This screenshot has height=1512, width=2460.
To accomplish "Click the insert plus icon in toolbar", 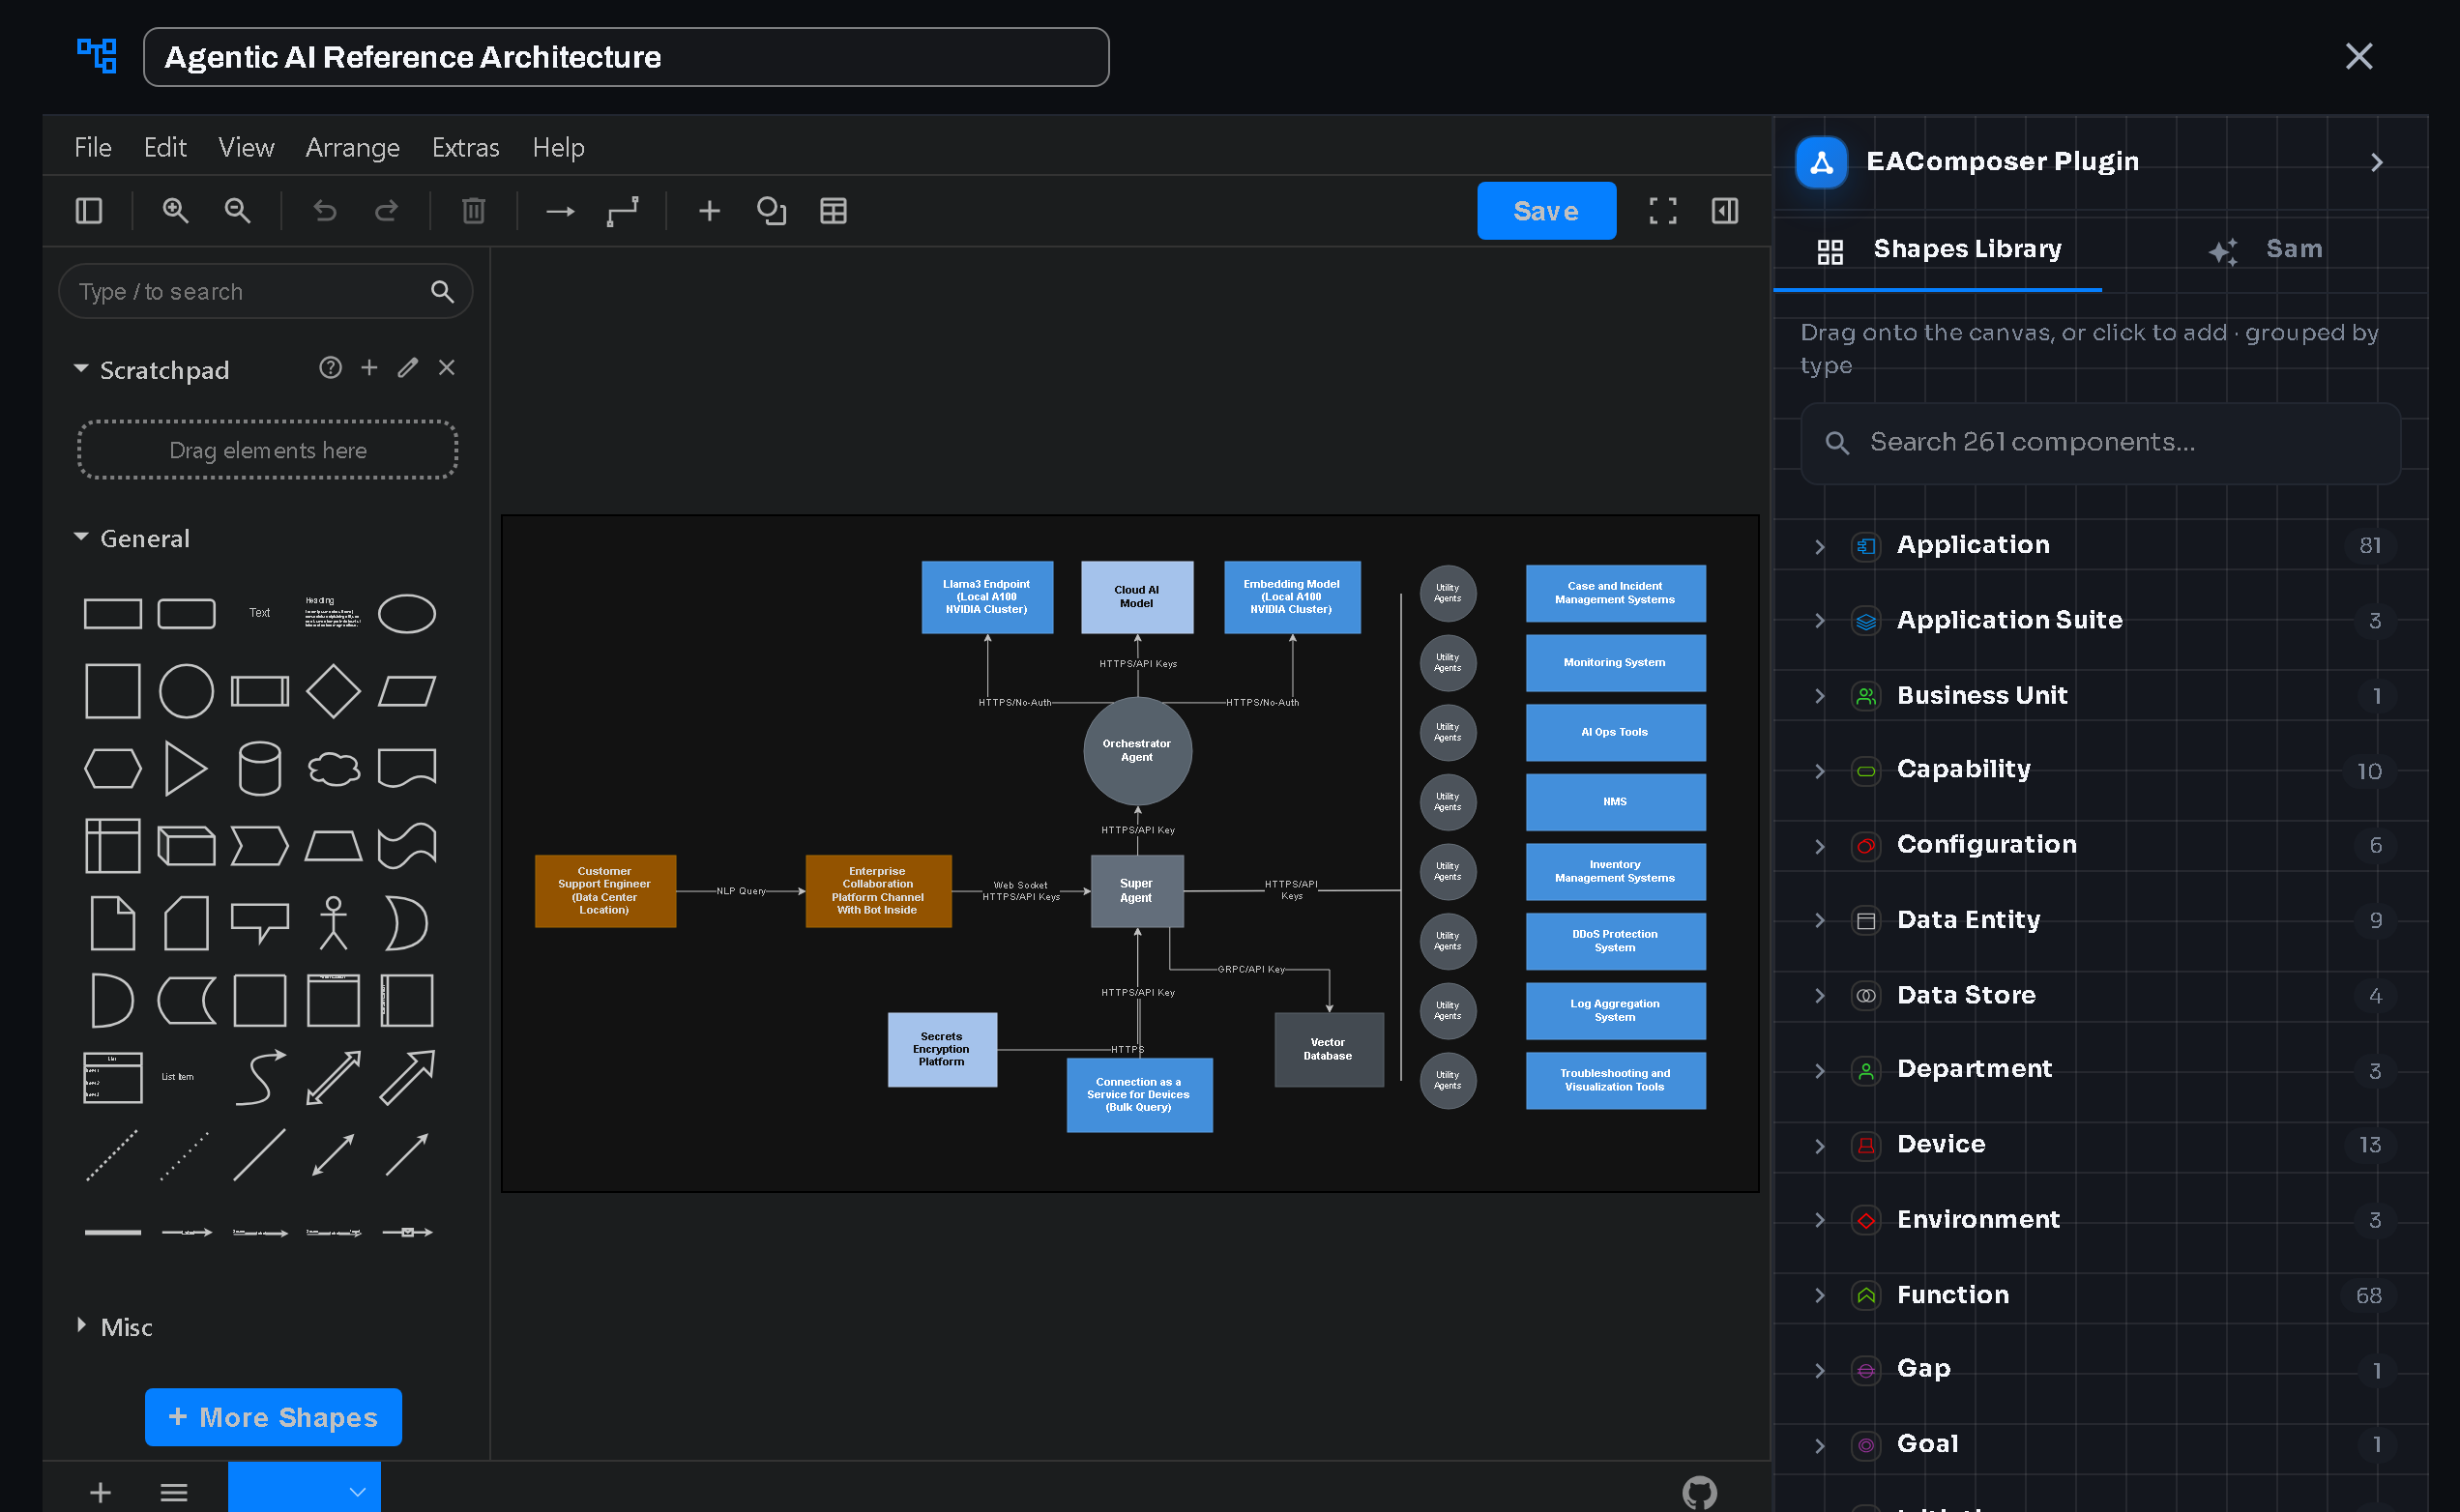I will 709,211.
